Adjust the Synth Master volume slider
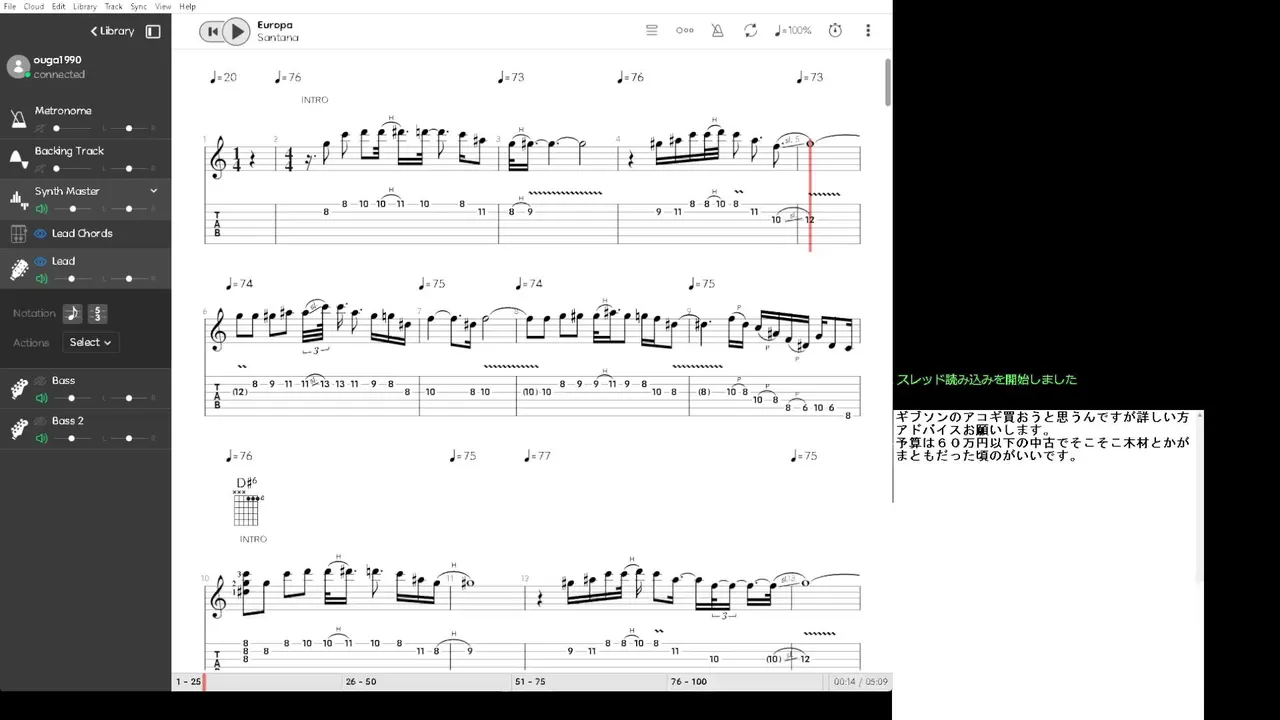This screenshot has width=1280, height=720. (x=73, y=209)
